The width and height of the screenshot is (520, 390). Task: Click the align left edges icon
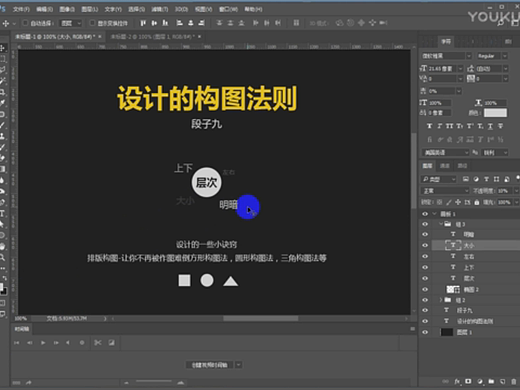pos(179,23)
